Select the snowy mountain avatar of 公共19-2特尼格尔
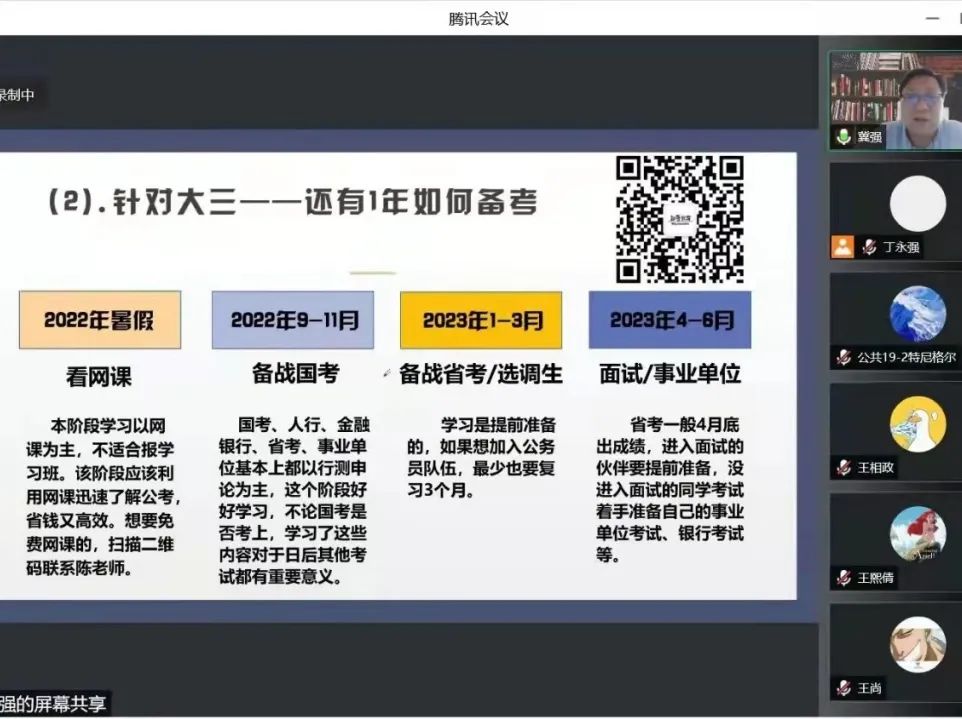This screenshot has height=719, width=962. 917,314
